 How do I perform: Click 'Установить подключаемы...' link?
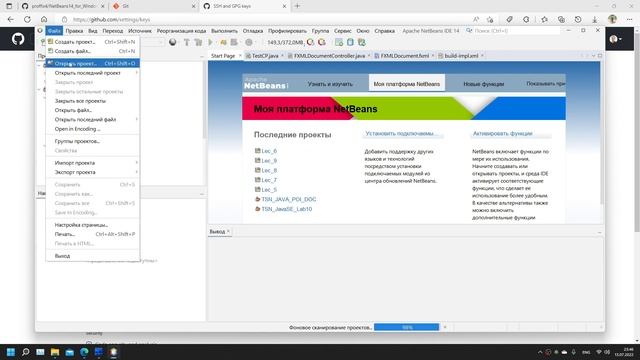click(x=402, y=133)
